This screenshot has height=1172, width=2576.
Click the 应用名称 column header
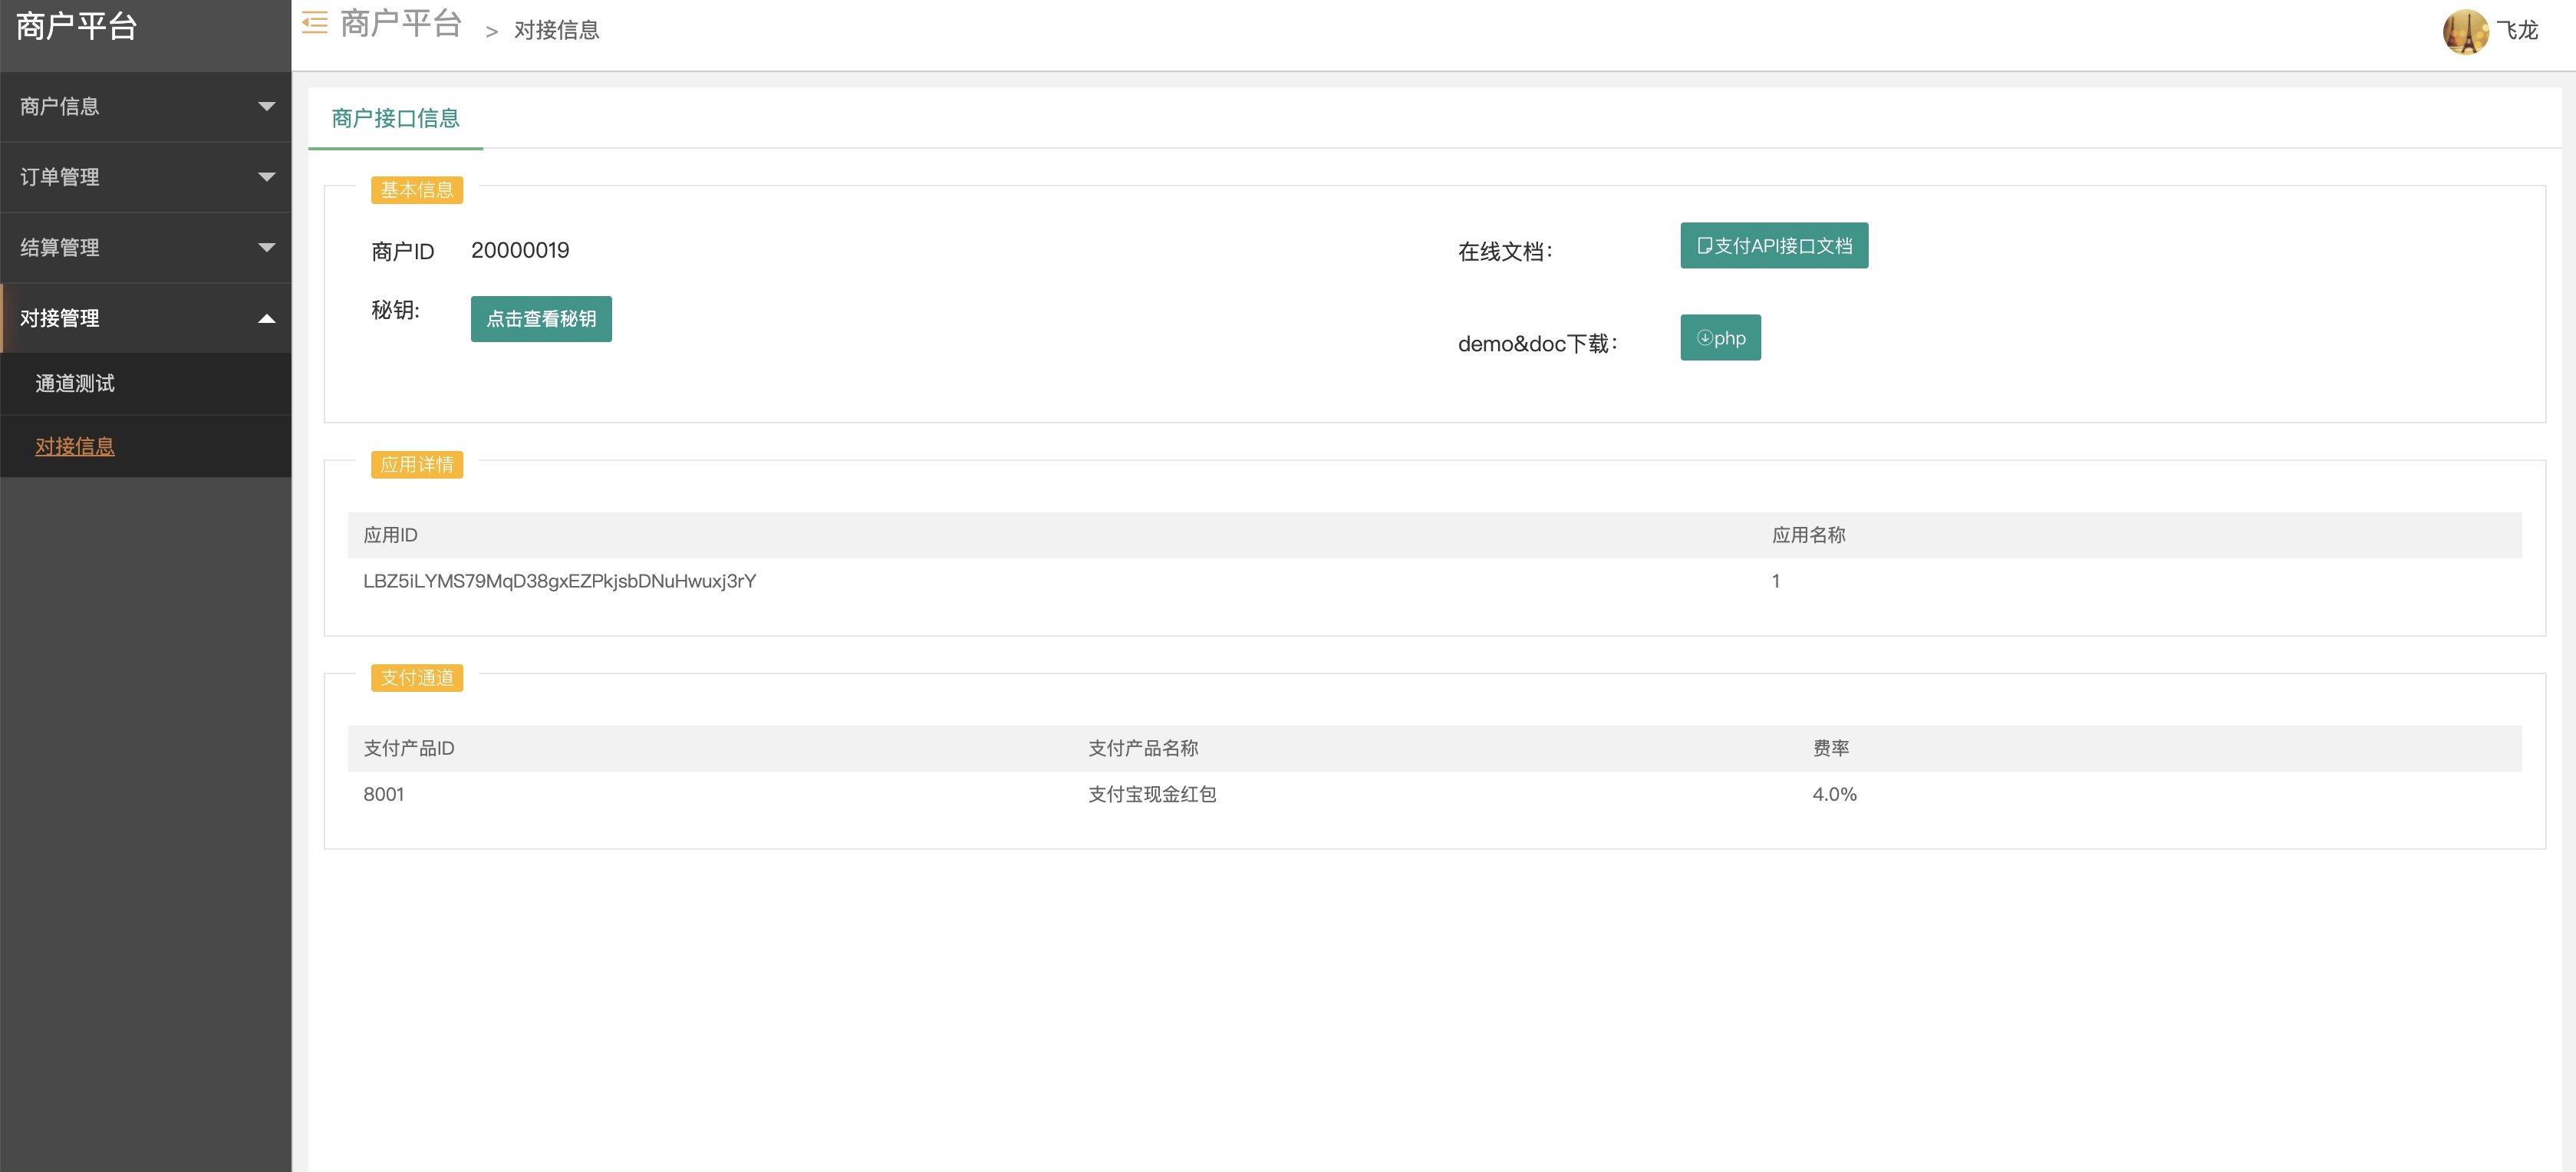pos(1808,535)
